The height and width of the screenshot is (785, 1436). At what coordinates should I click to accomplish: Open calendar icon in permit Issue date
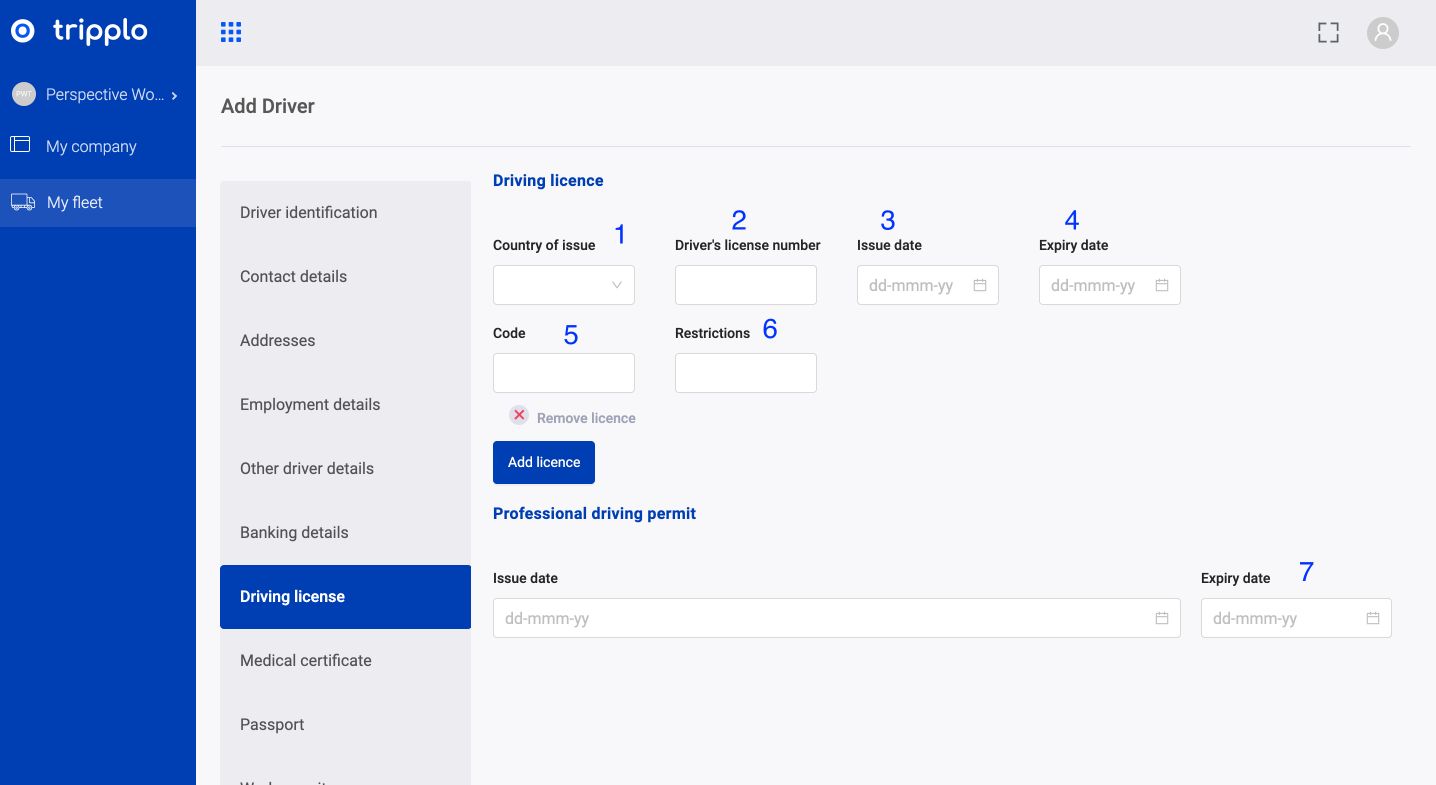1162,618
